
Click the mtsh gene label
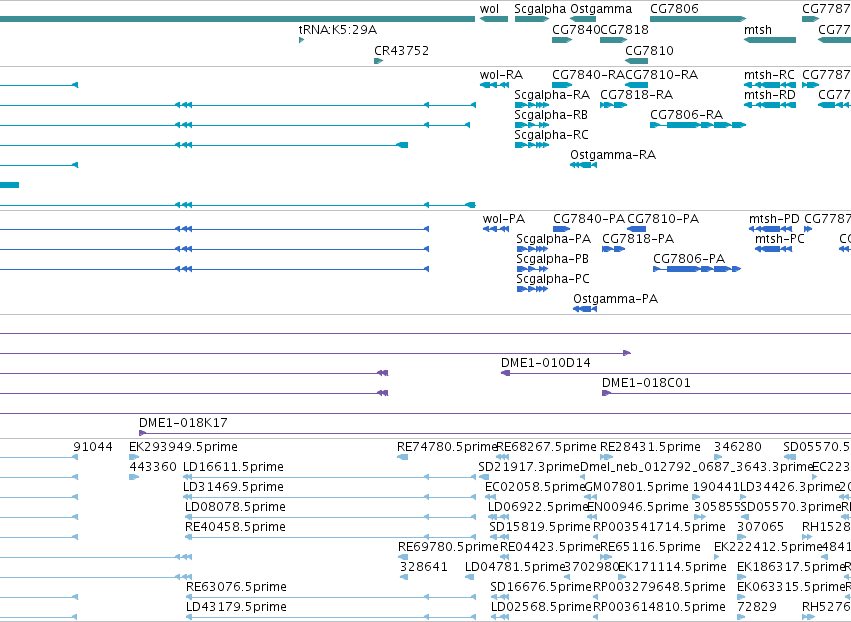tap(758, 29)
